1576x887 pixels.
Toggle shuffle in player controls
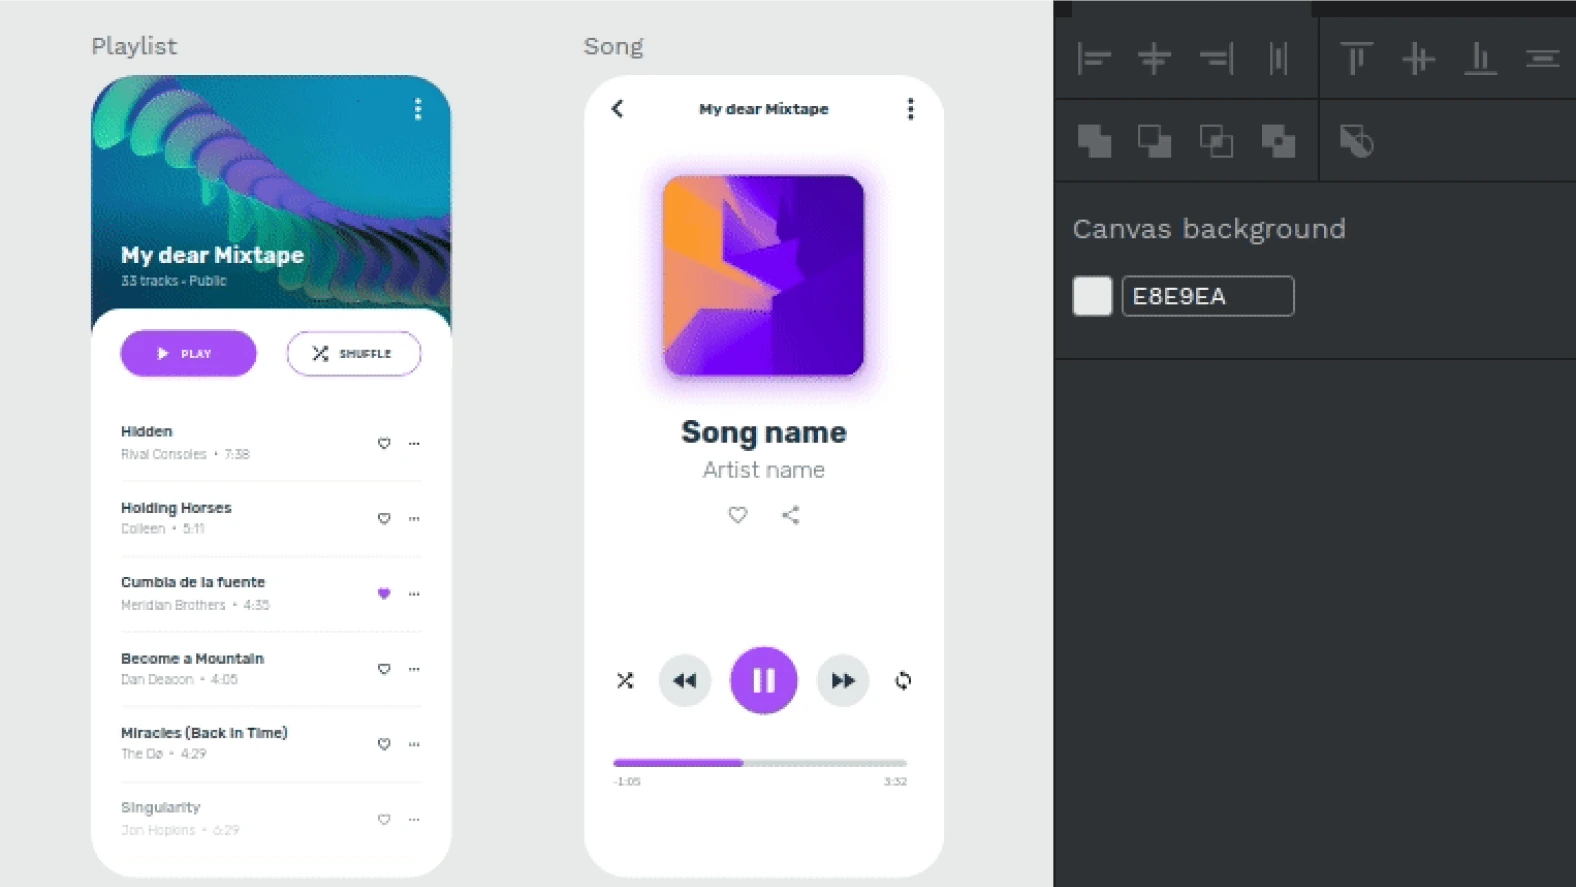(x=625, y=681)
